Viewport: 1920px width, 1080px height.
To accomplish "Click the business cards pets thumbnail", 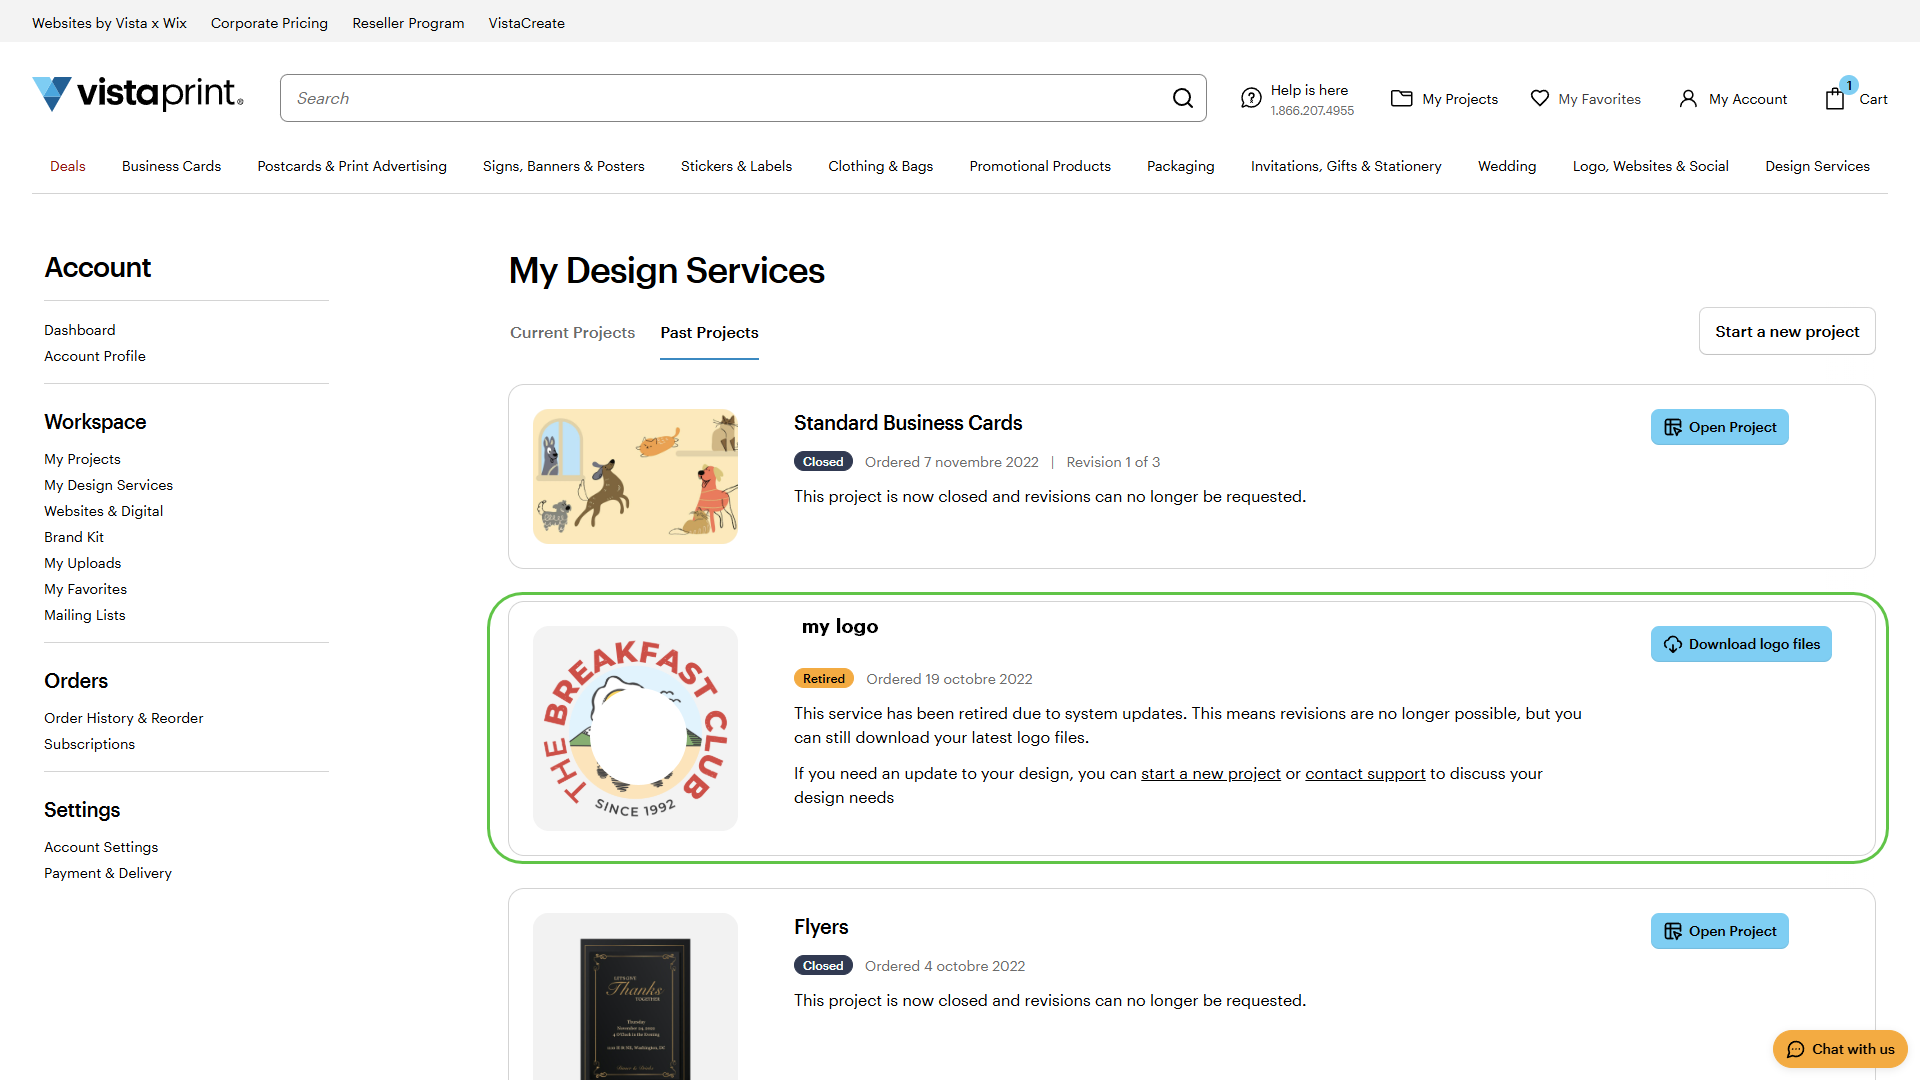I will pyautogui.click(x=635, y=476).
